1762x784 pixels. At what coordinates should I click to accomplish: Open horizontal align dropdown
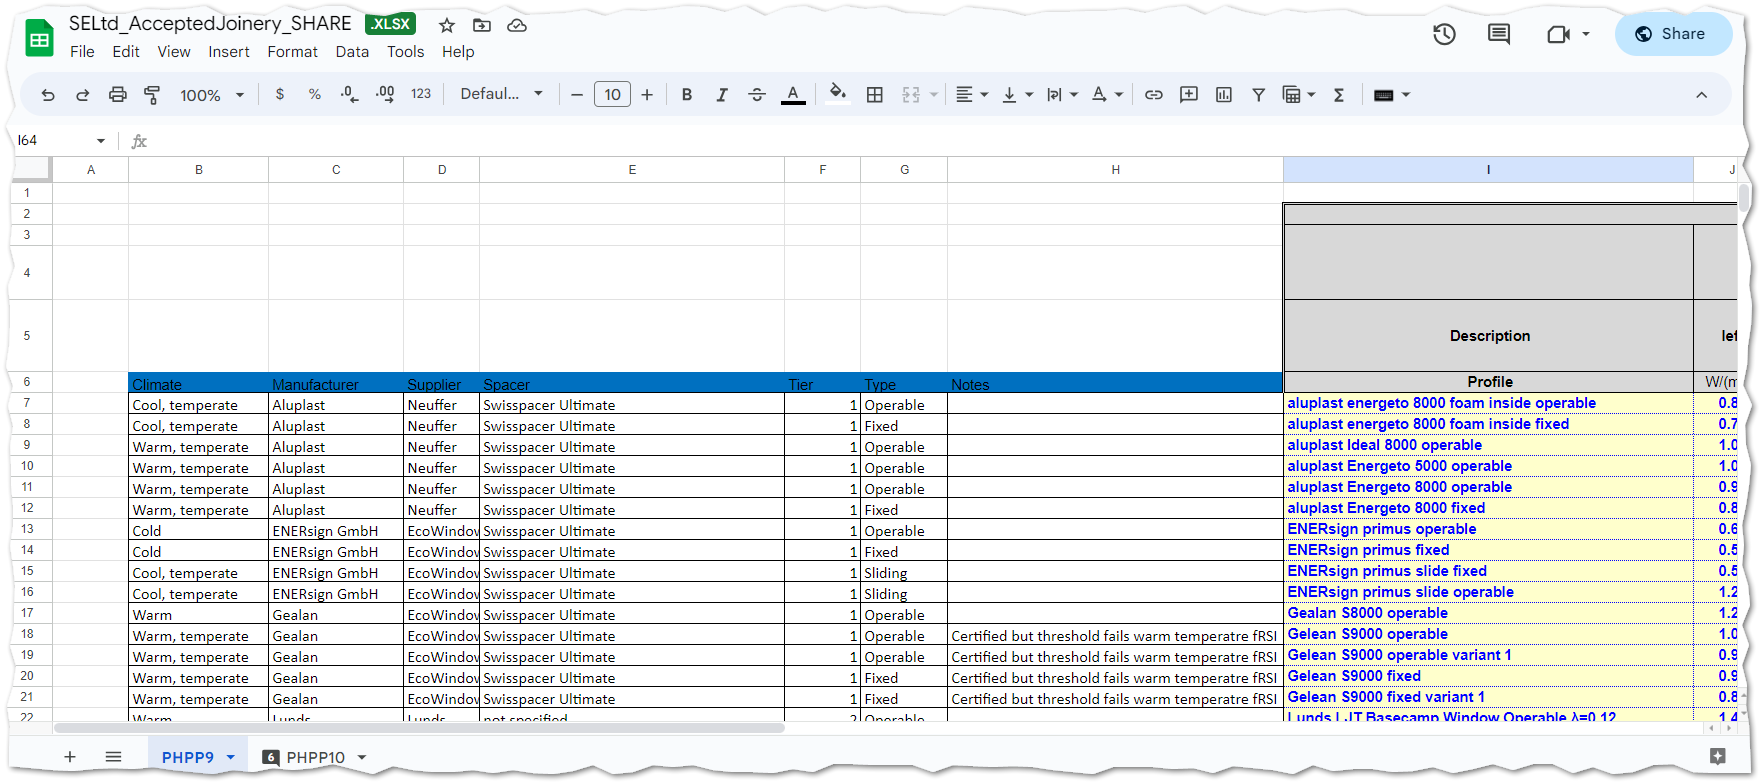tap(972, 95)
